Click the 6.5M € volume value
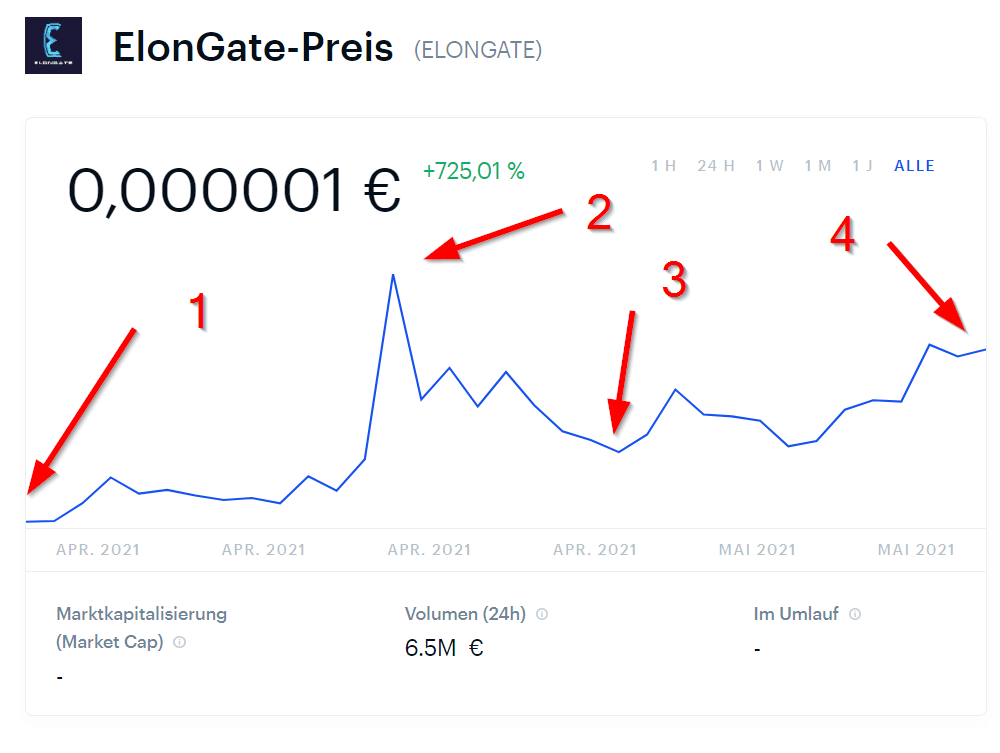 coord(444,648)
